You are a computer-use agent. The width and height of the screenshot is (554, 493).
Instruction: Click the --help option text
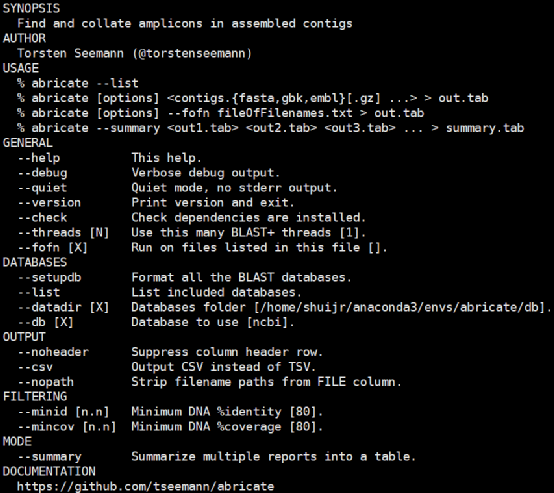click(39, 158)
